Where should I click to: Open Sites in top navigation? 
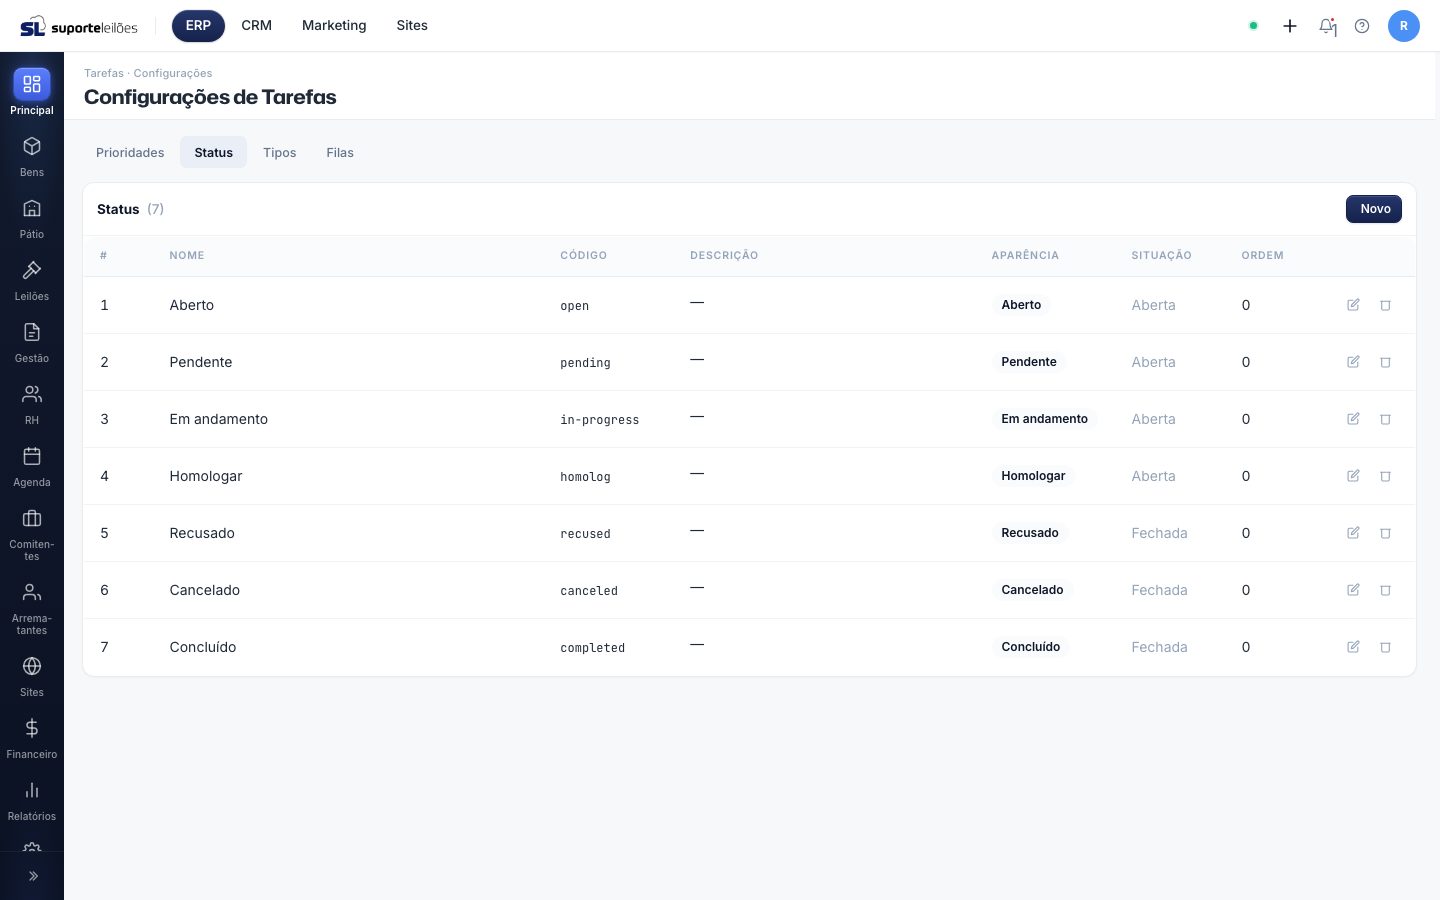412,26
